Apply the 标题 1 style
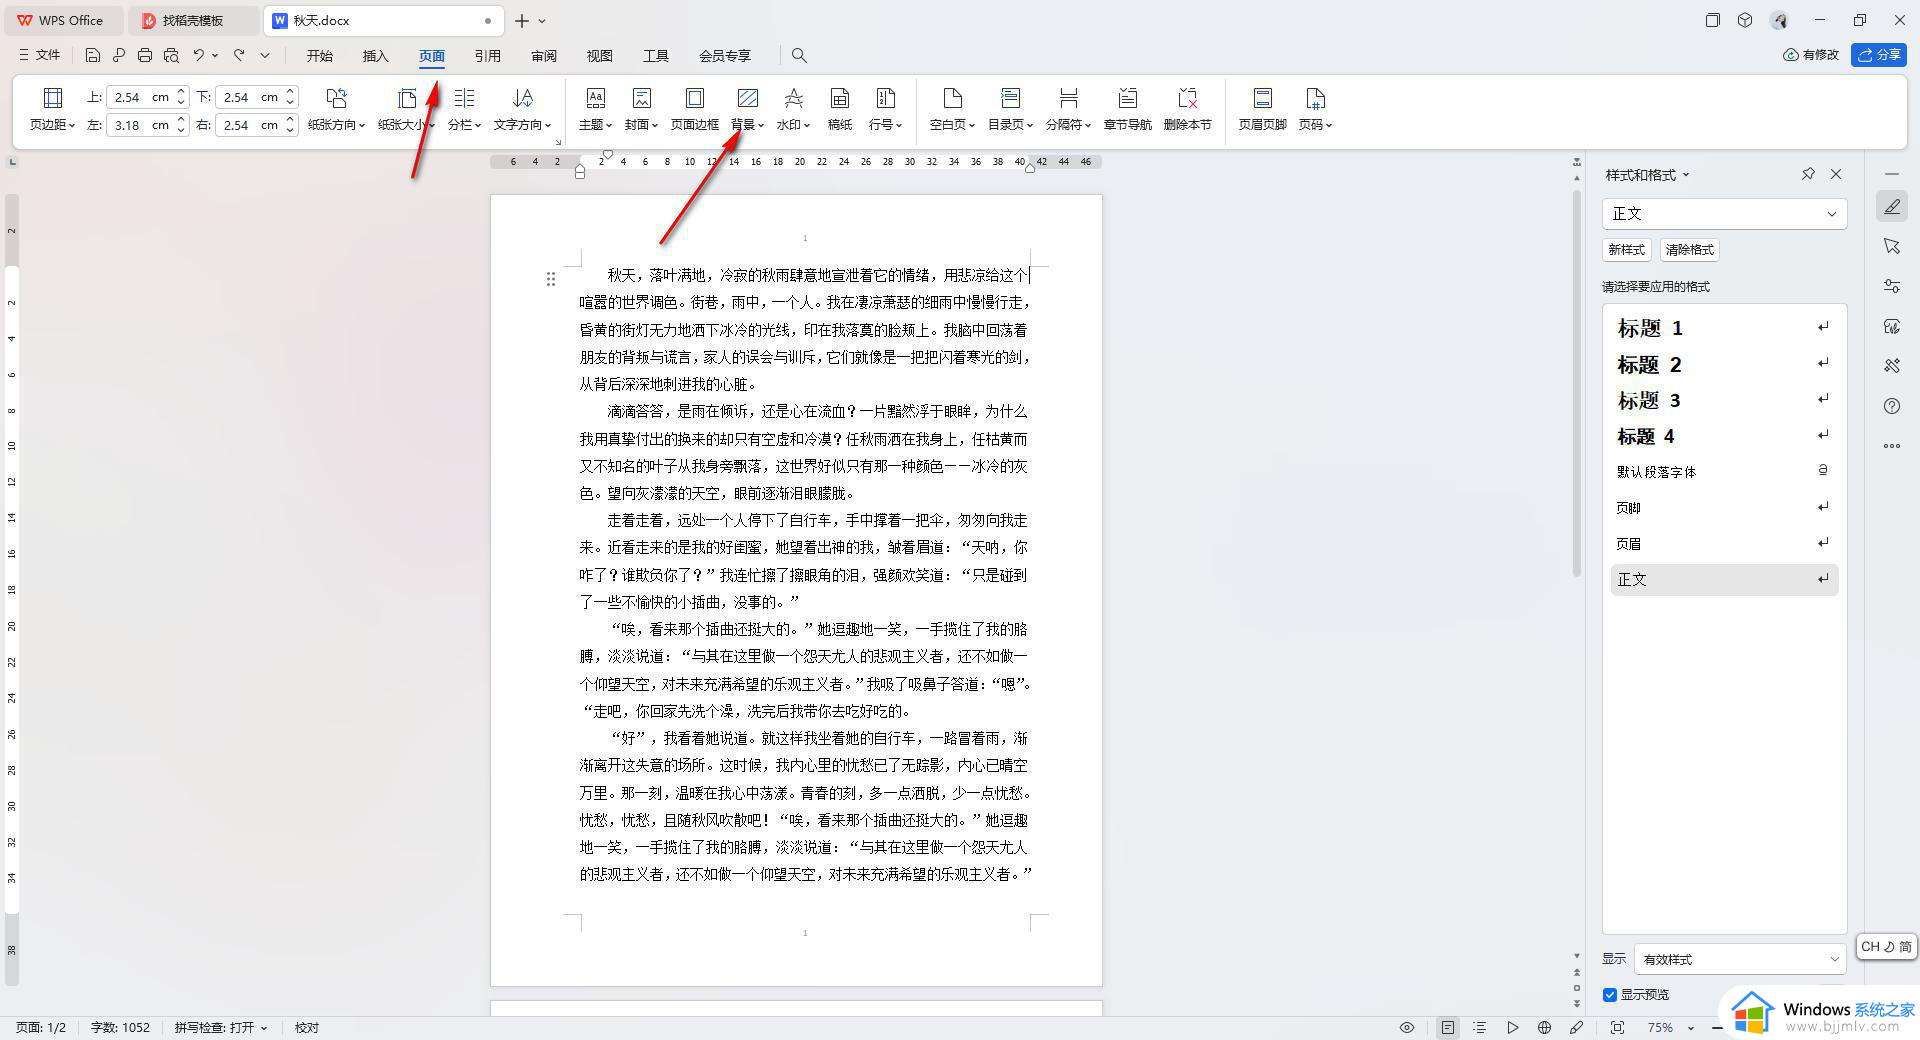This screenshot has width=1920, height=1040. [1723, 328]
